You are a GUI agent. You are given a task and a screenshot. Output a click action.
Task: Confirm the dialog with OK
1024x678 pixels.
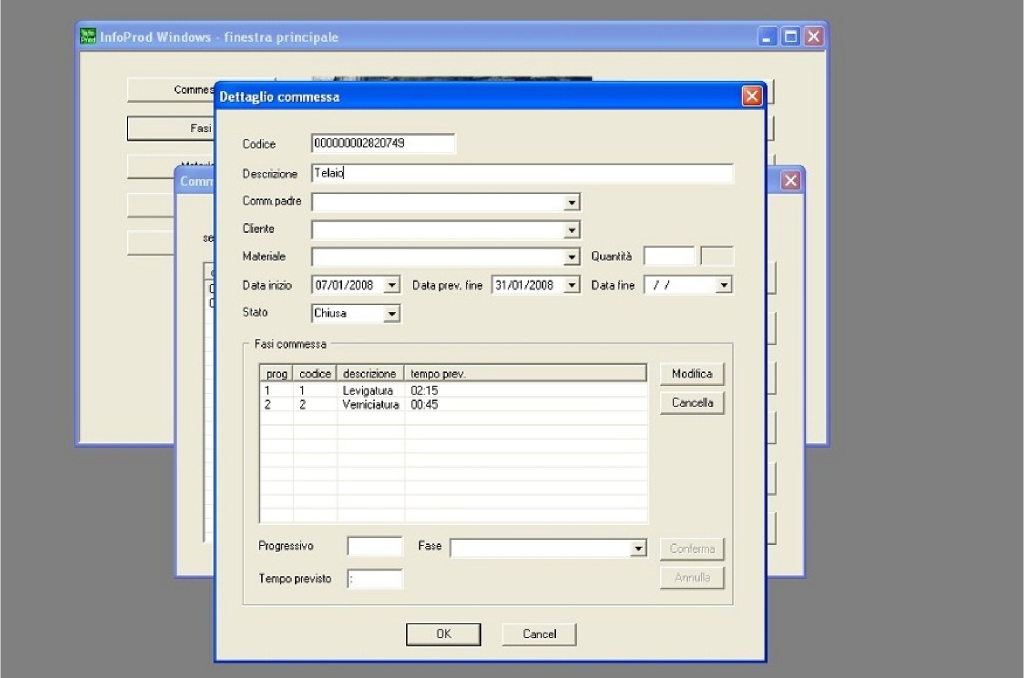[x=443, y=634]
